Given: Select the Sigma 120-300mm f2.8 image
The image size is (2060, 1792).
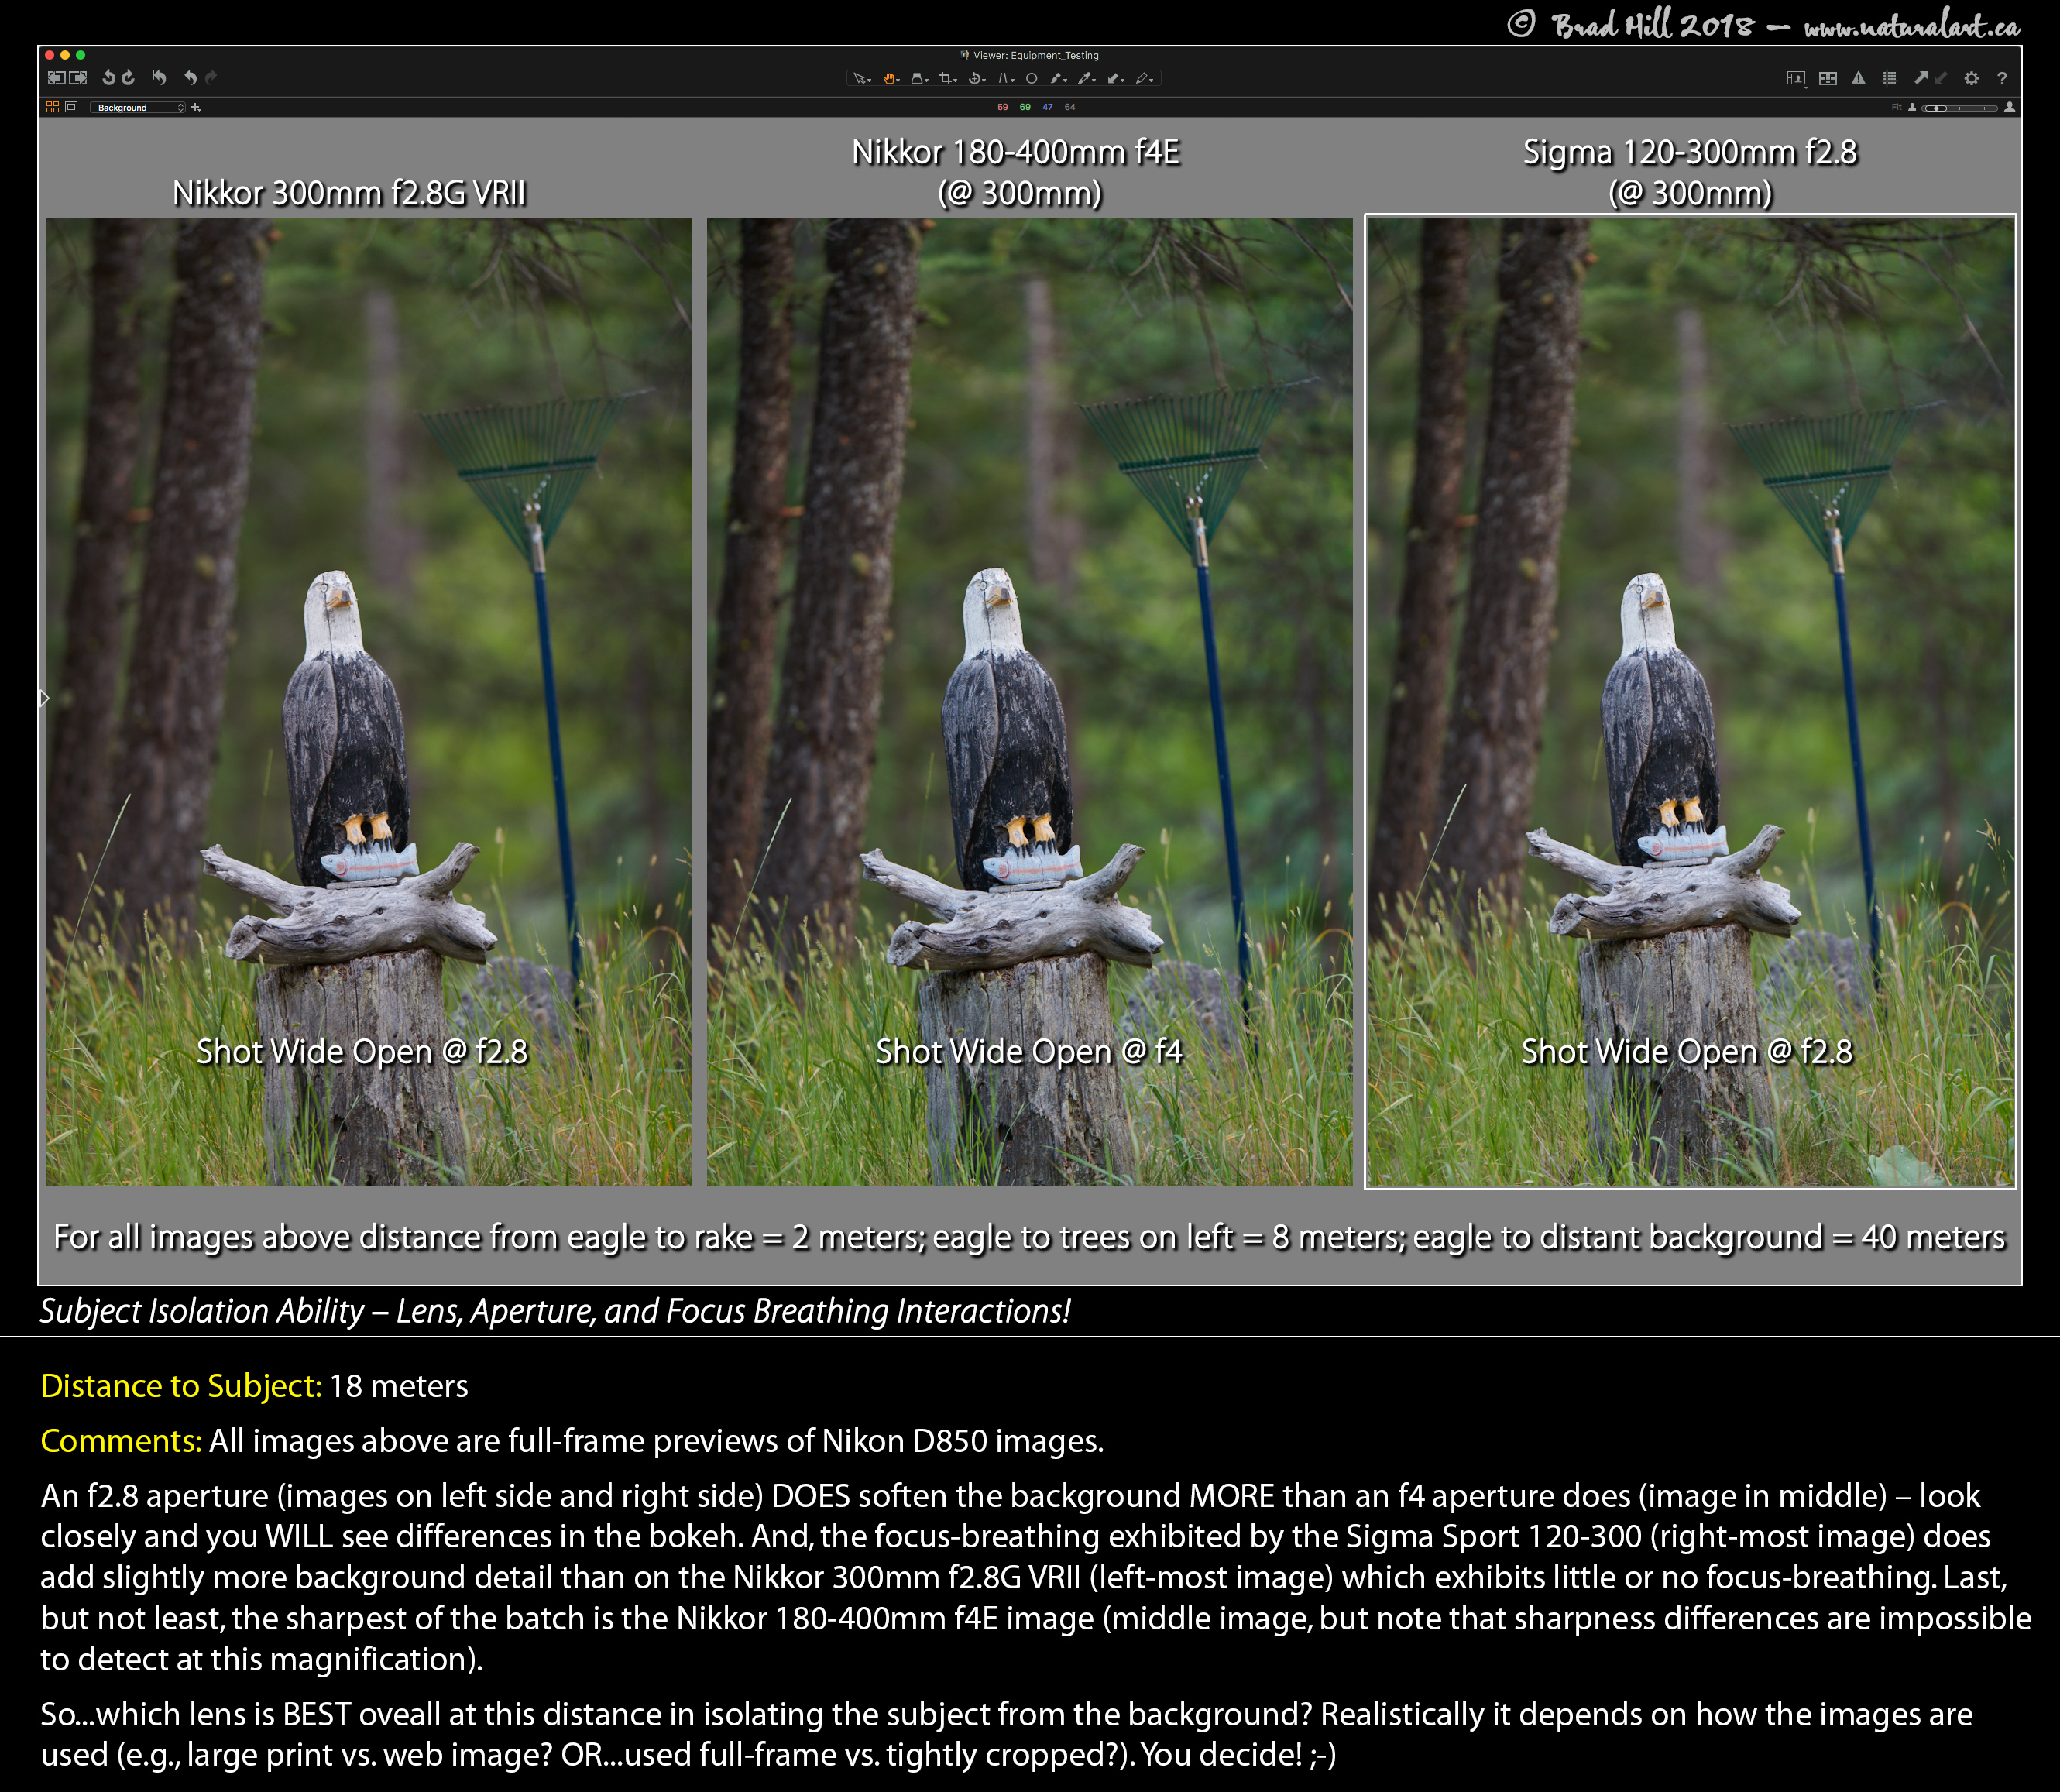Looking at the screenshot, I should pyautogui.click(x=1690, y=702).
